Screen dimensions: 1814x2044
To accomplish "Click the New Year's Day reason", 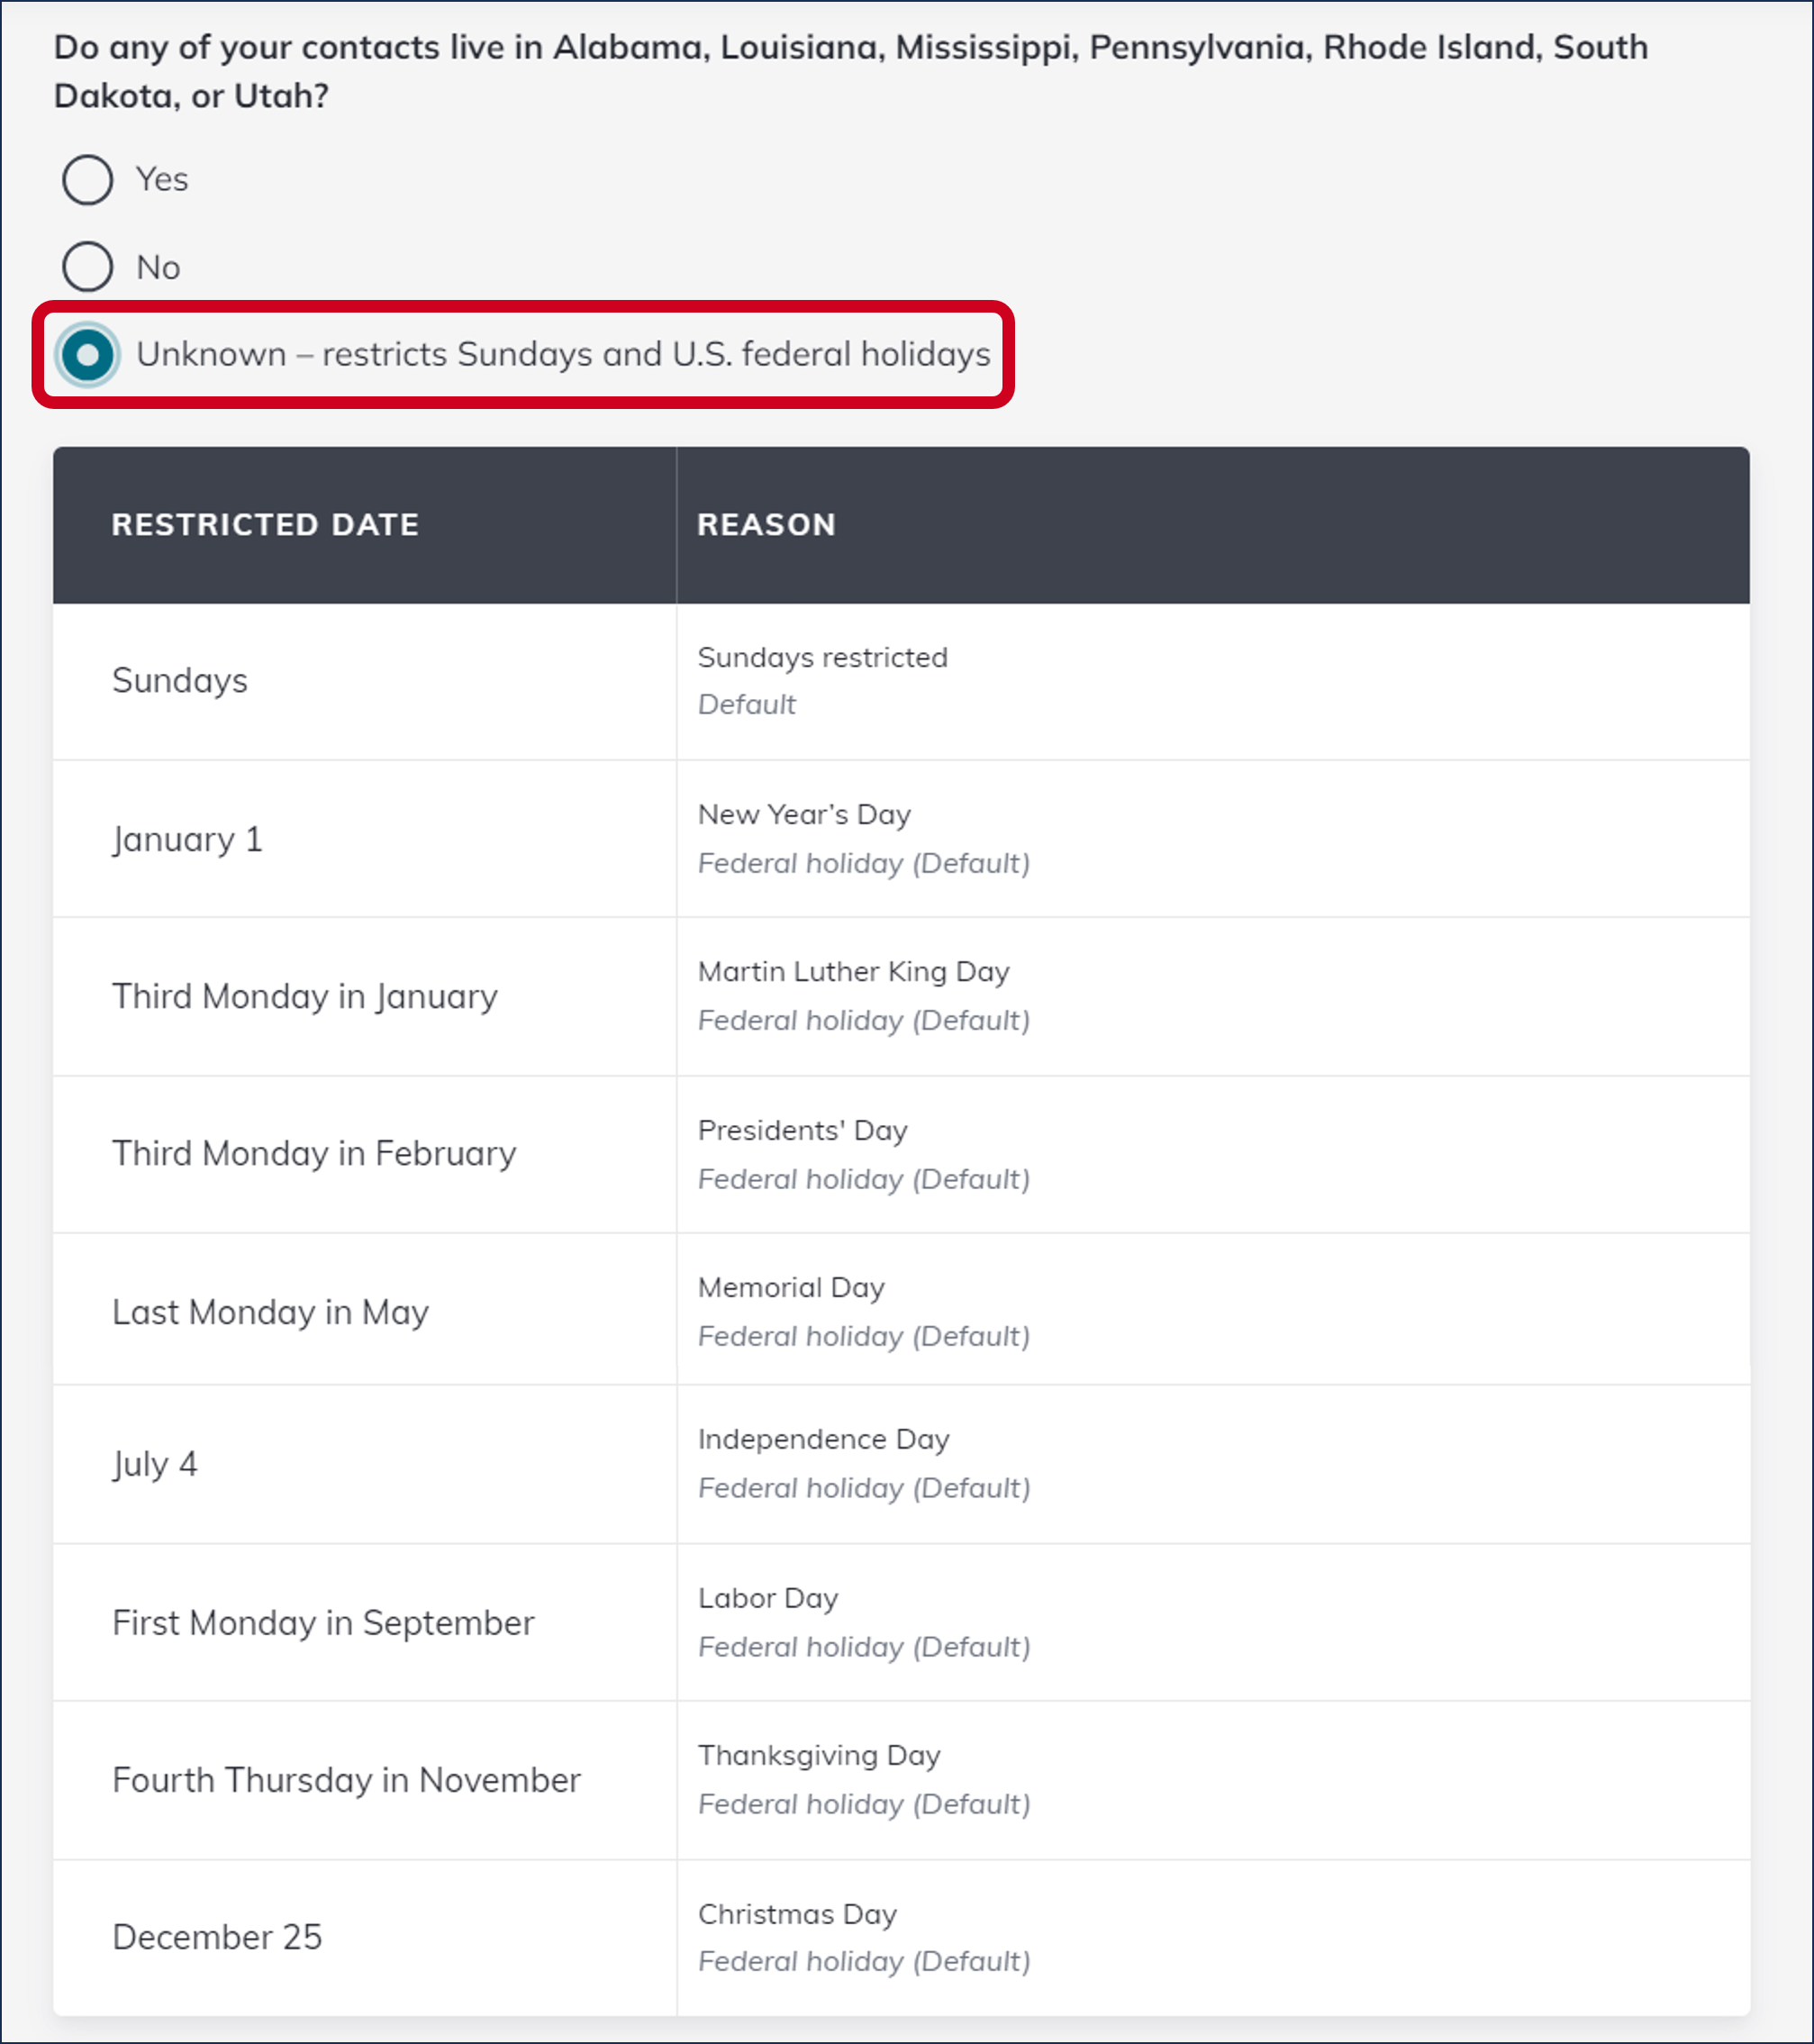I will pyautogui.click(x=804, y=815).
